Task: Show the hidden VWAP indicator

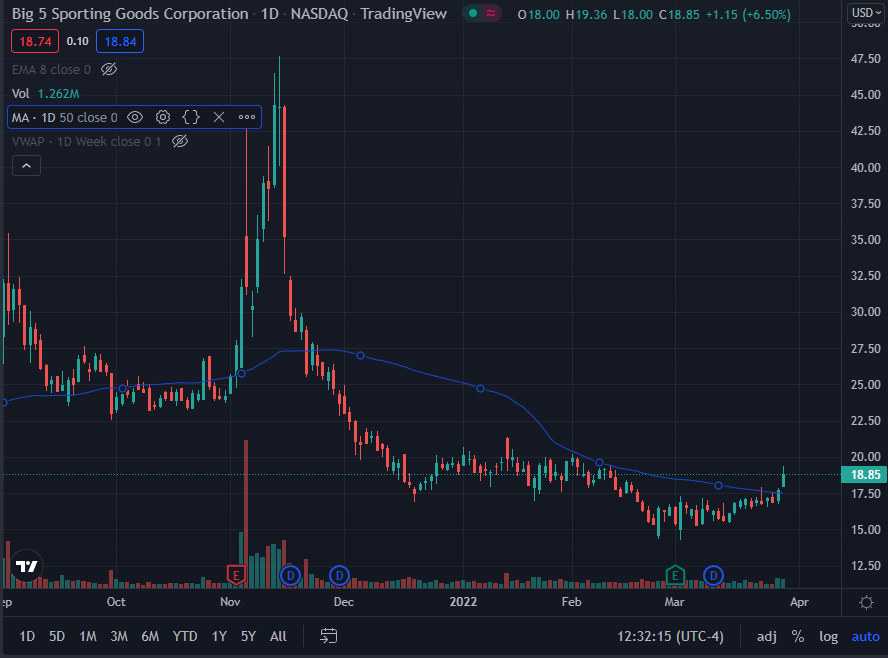Action: 180,141
